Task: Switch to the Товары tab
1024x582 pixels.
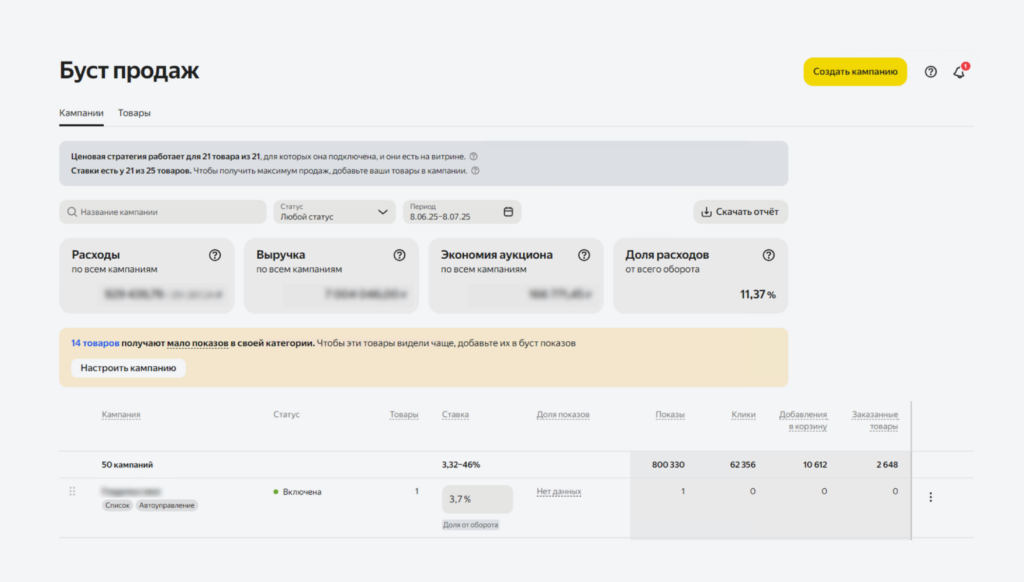Action: [x=134, y=113]
